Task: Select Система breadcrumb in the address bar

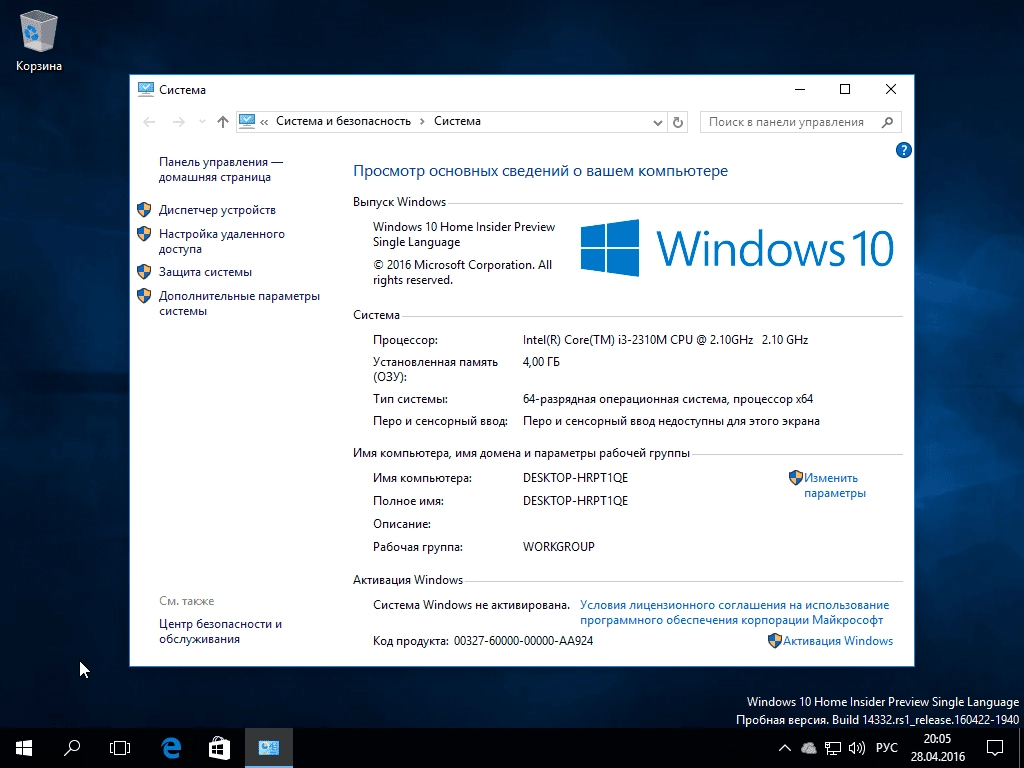Action: (x=457, y=121)
